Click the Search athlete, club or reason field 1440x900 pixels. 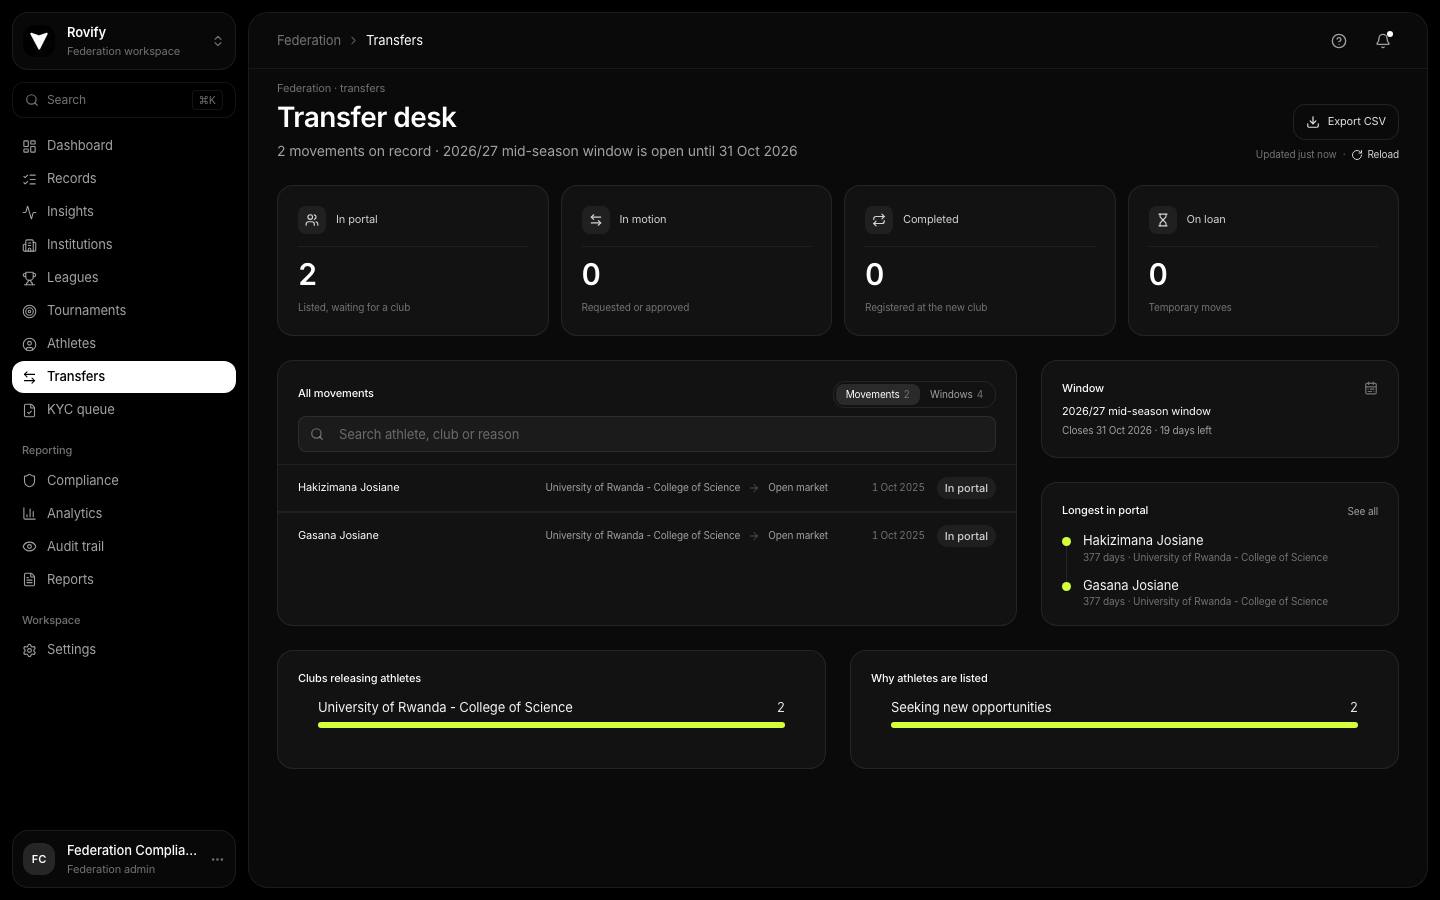(647, 434)
